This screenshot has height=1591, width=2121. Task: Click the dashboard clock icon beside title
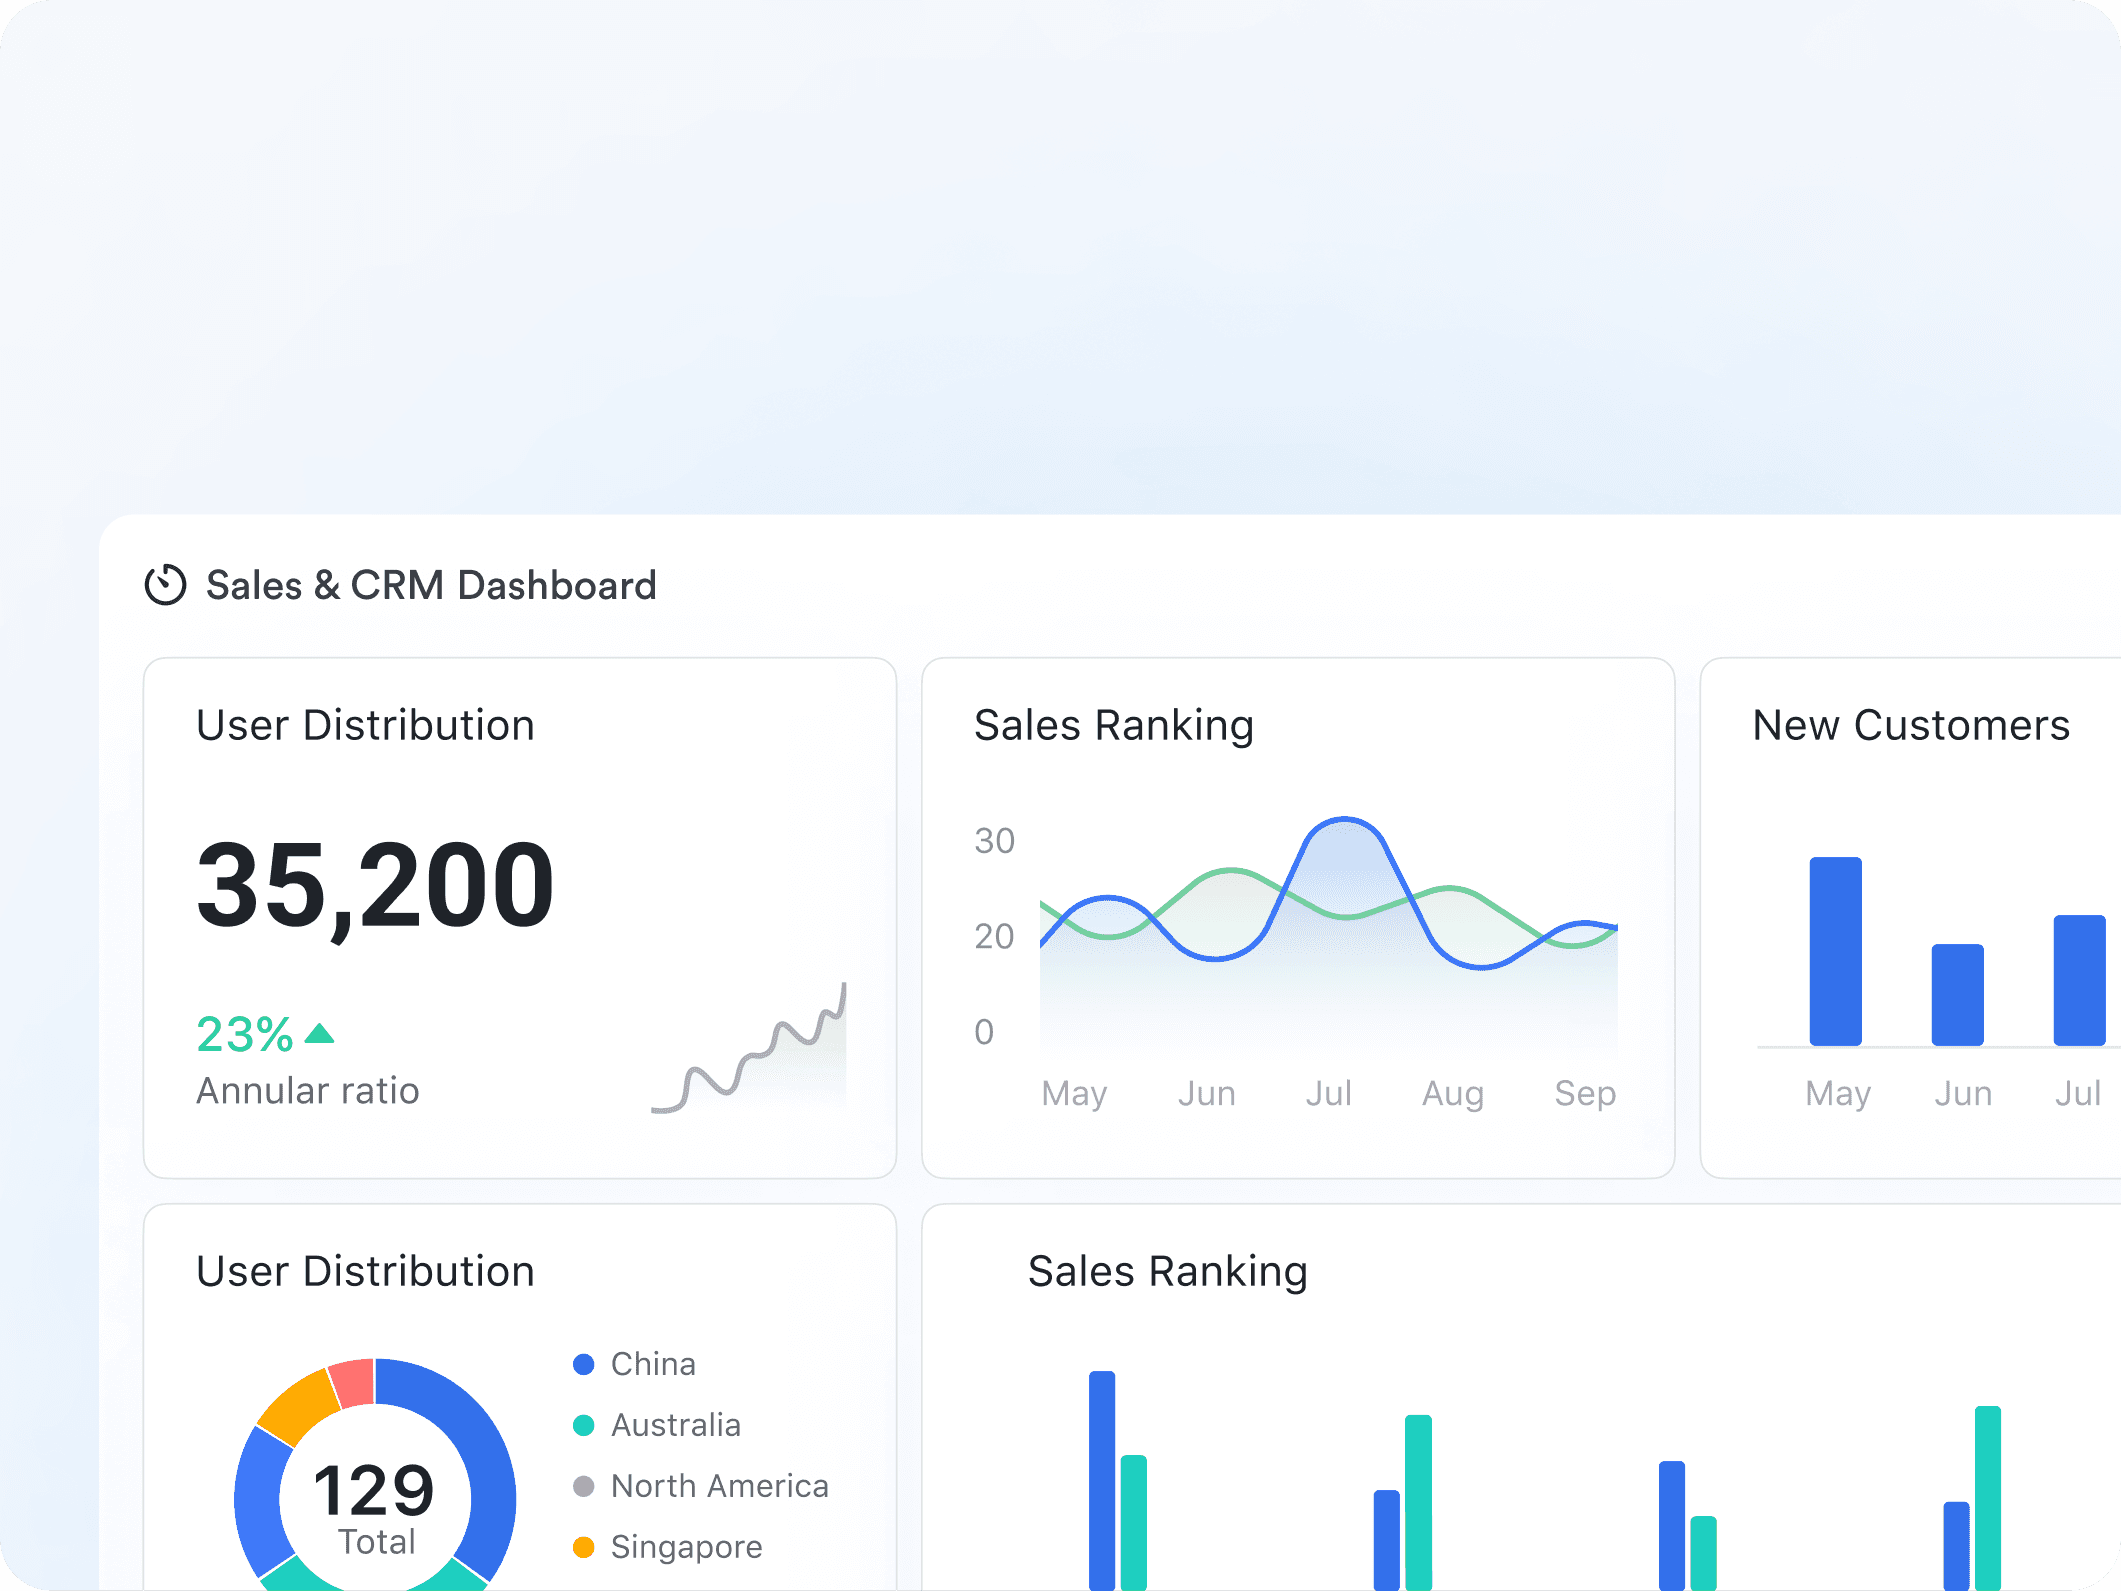(165, 585)
